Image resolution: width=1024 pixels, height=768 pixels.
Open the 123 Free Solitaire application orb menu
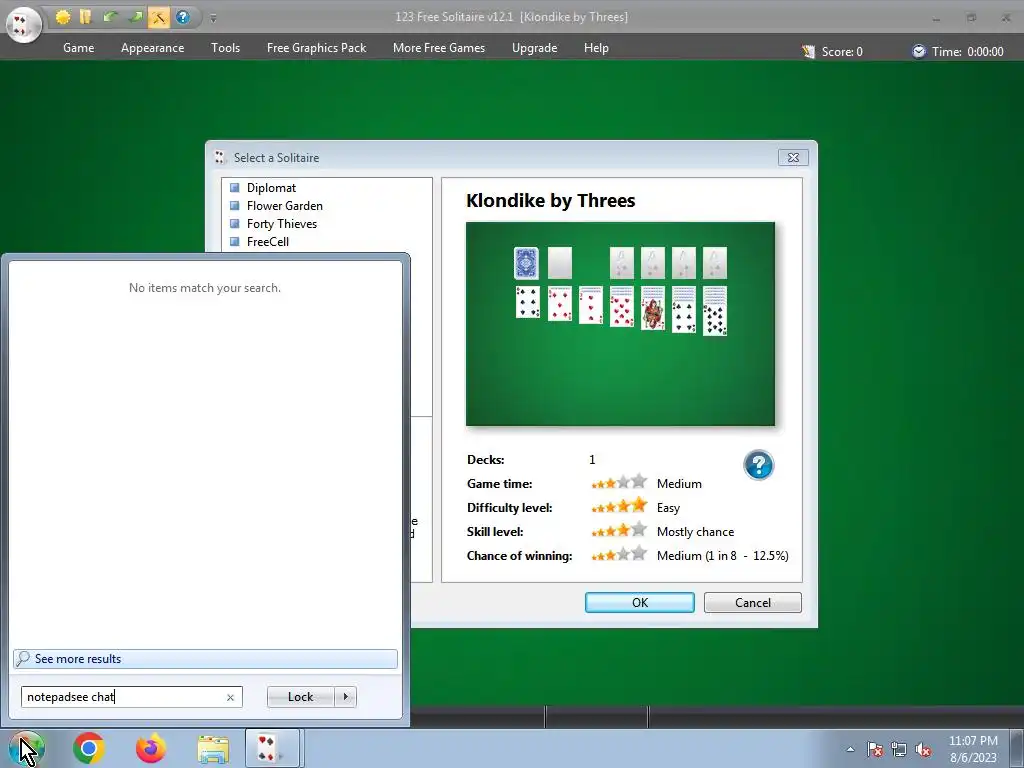[24, 24]
